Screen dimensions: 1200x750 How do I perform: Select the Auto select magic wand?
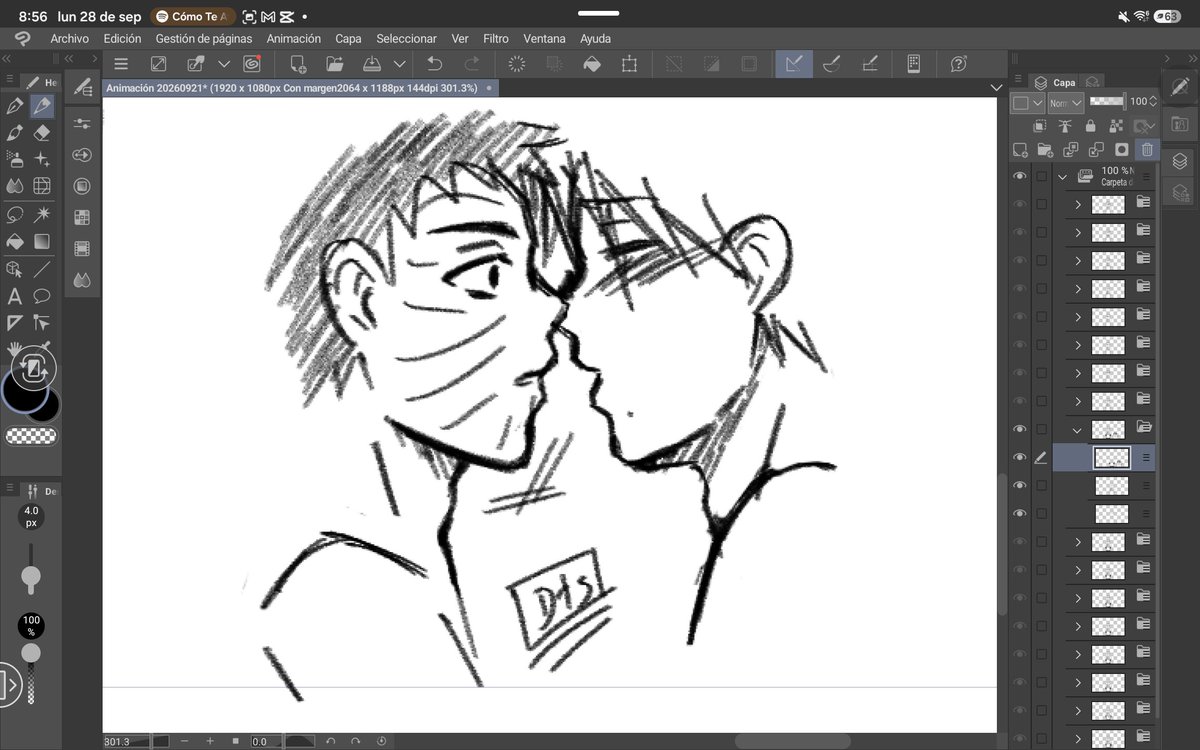(42, 214)
